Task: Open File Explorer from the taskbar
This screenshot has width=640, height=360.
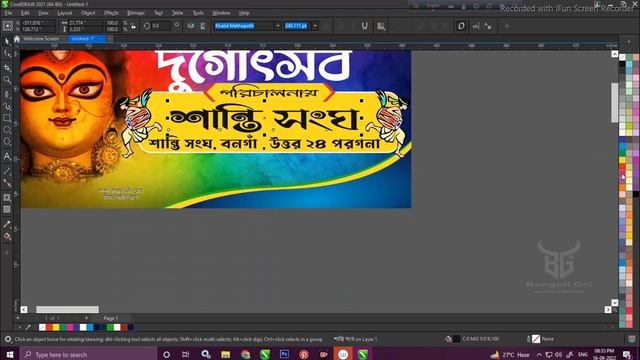Action: pyautogui.click(x=226, y=354)
